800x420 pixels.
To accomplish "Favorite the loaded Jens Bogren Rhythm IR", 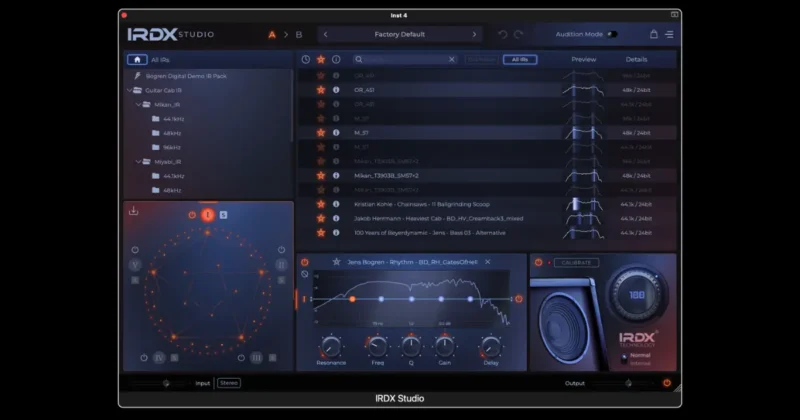I will [x=336, y=262].
